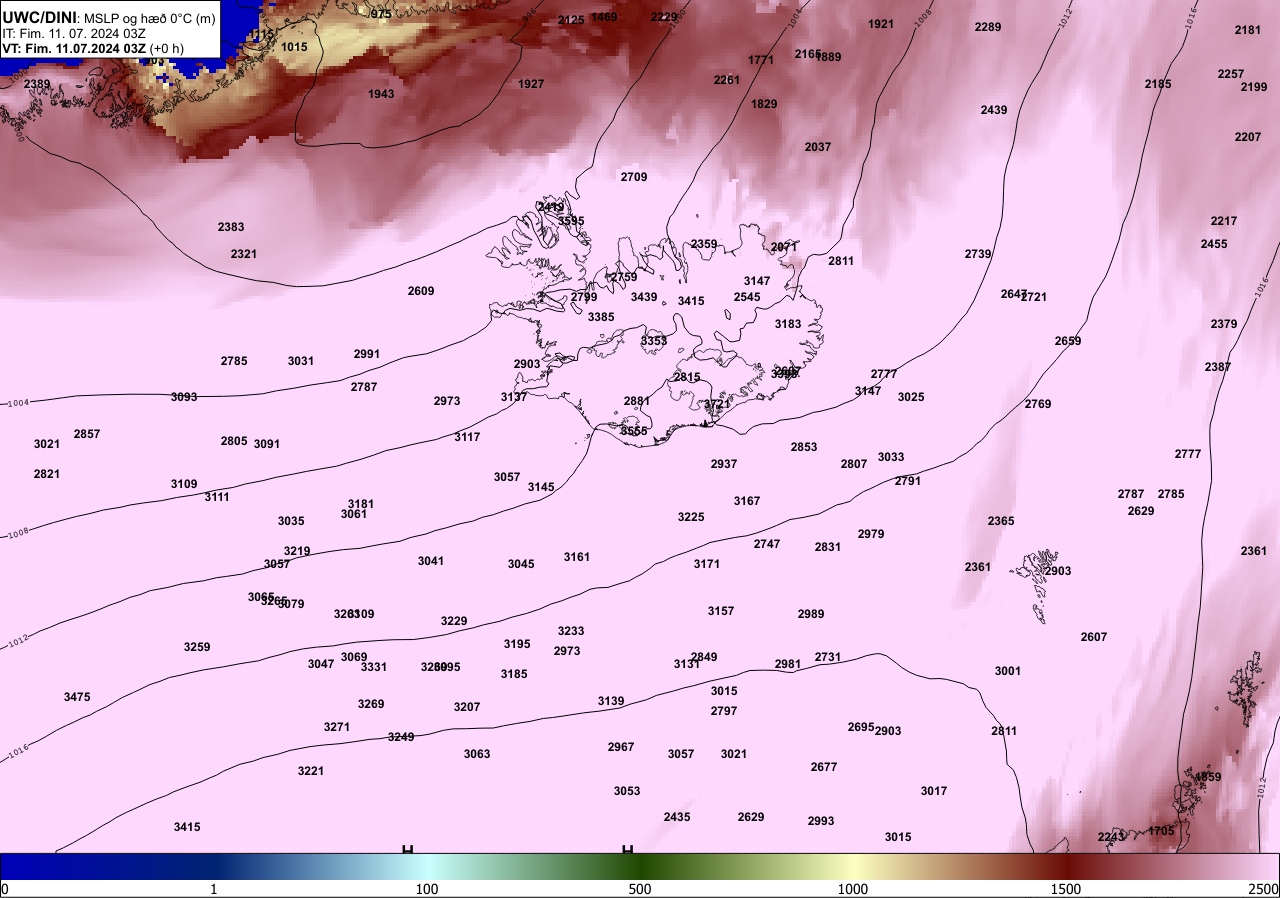The width and height of the screenshot is (1280, 898).
Task: Click the height value 2439
Action: [x=994, y=110]
